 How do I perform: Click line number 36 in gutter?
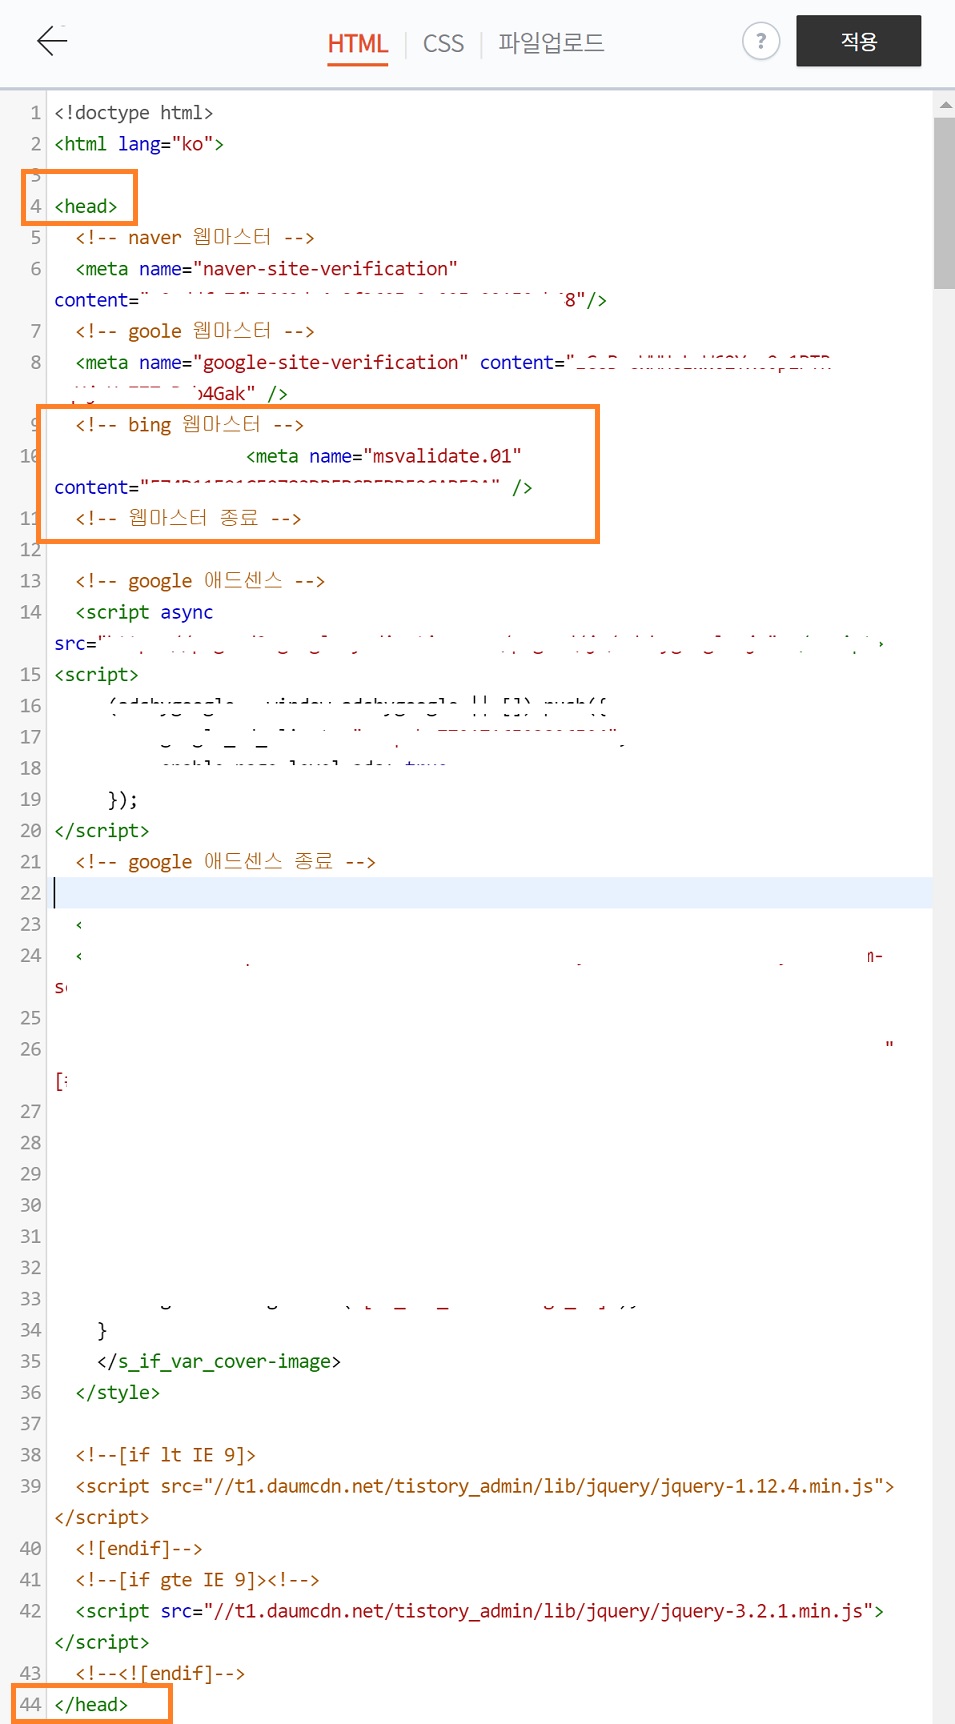coord(31,1392)
